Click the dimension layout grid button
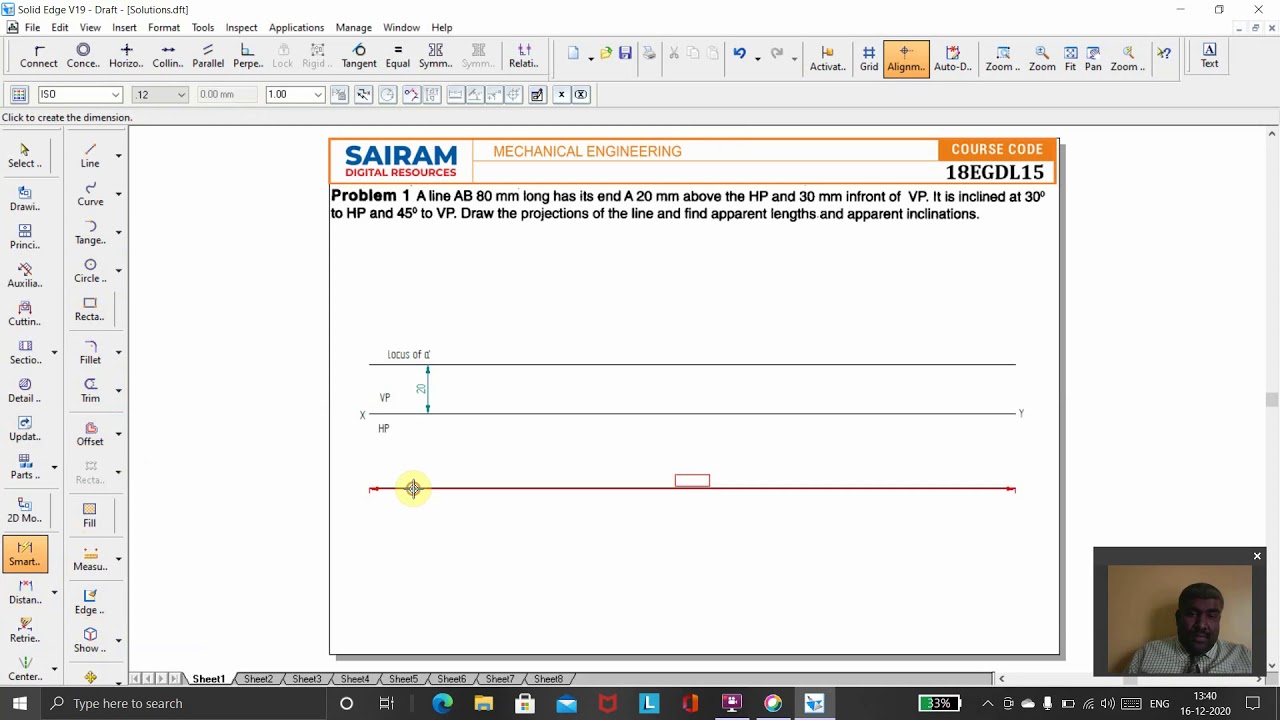 pos(19,94)
